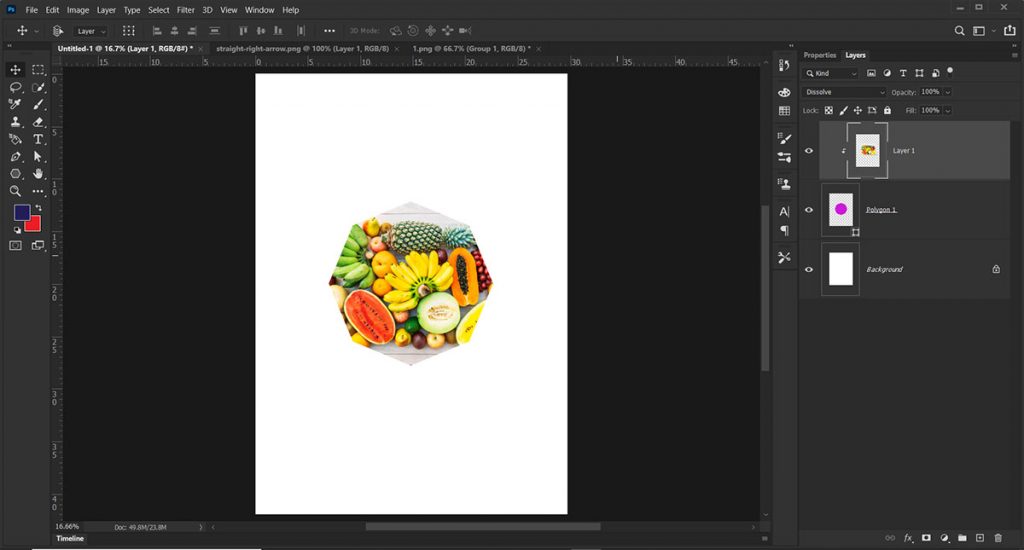Image resolution: width=1024 pixels, height=550 pixels.
Task: Select the Polygon shape tool
Action: (x=15, y=174)
